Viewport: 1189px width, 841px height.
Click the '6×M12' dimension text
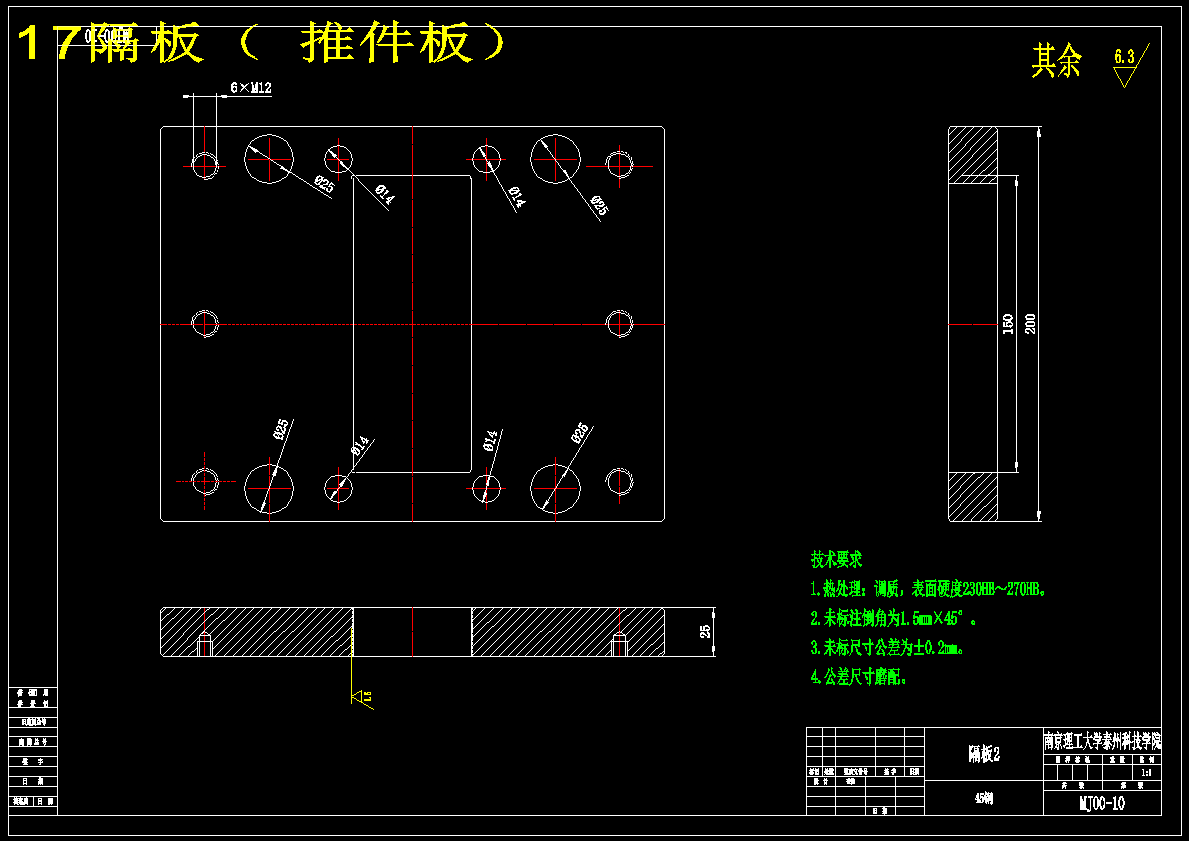tap(251, 88)
